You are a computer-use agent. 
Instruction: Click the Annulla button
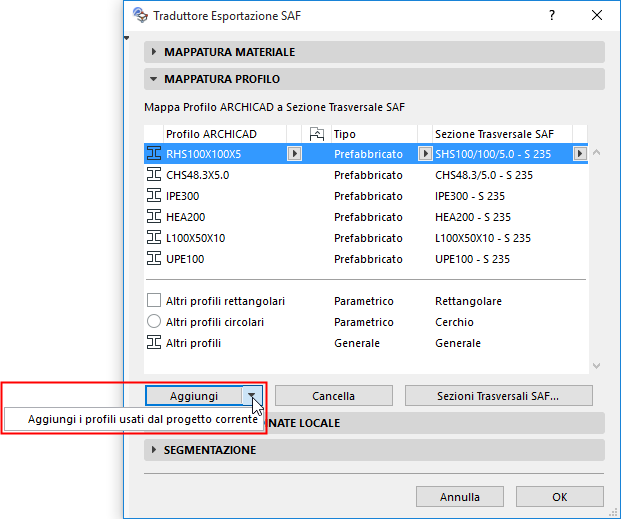460,497
